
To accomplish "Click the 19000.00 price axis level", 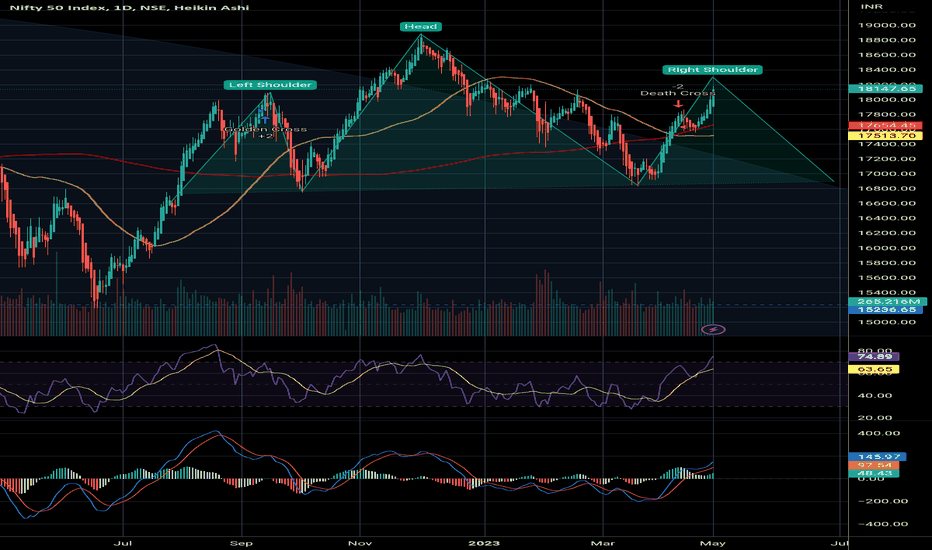I will point(887,25).
